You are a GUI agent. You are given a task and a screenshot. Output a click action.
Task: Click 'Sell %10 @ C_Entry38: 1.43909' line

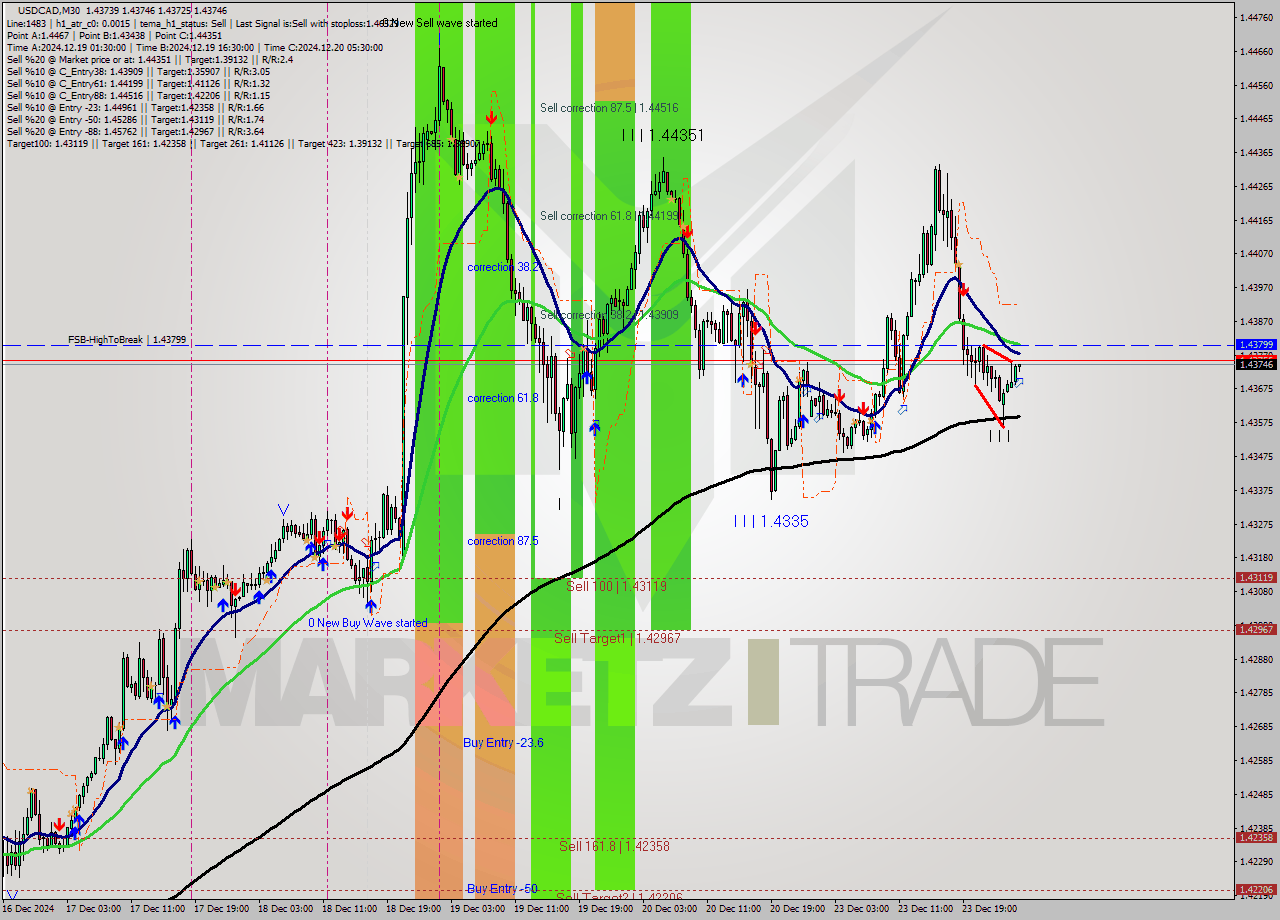coord(138,71)
